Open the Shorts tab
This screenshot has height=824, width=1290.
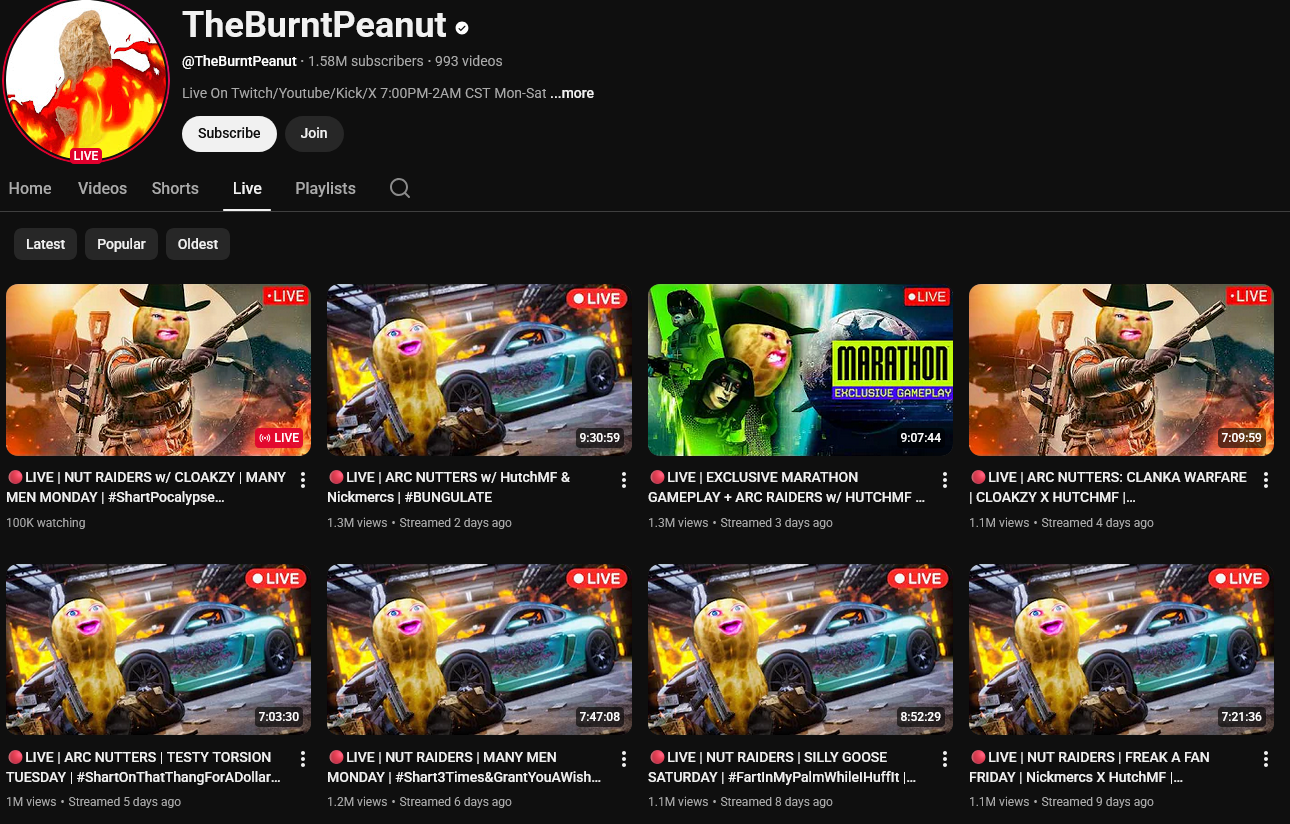coord(175,188)
